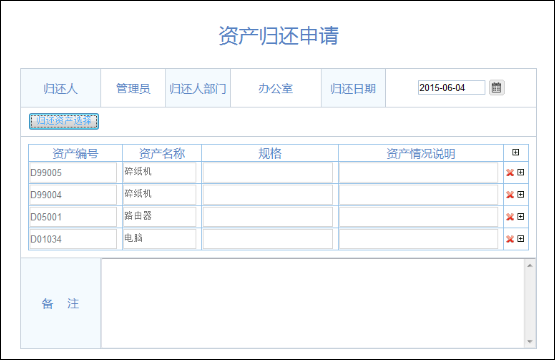
Task: Click the asset number field D99004
Action: point(73,195)
